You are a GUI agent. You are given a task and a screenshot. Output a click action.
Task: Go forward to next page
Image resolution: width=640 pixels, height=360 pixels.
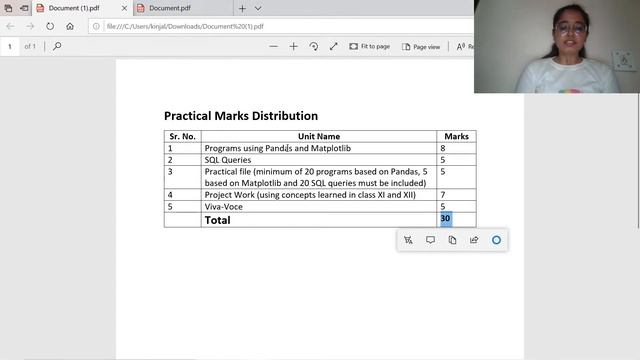pyautogui.click(x=30, y=26)
